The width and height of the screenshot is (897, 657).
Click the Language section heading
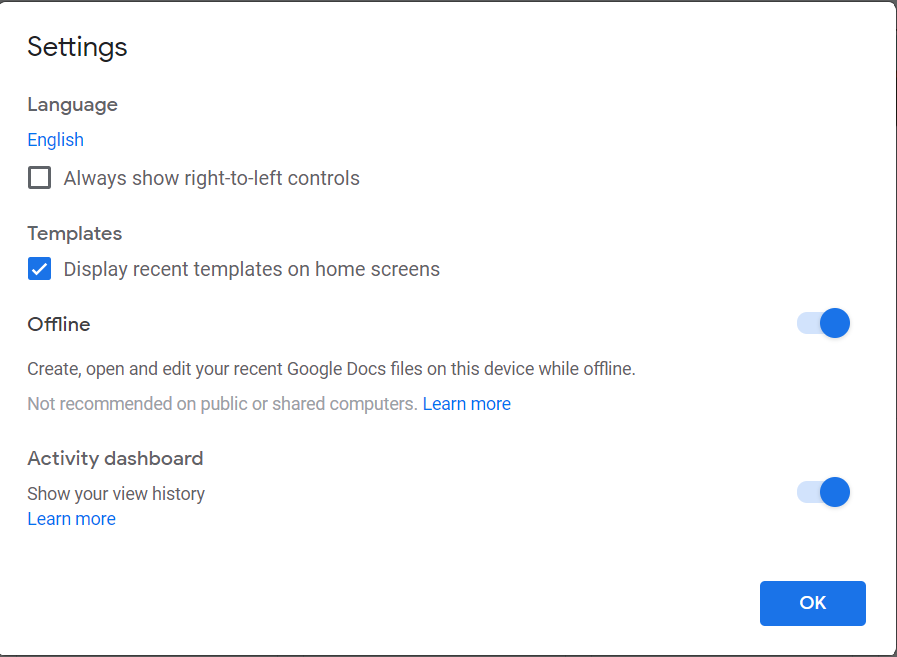(x=72, y=104)
